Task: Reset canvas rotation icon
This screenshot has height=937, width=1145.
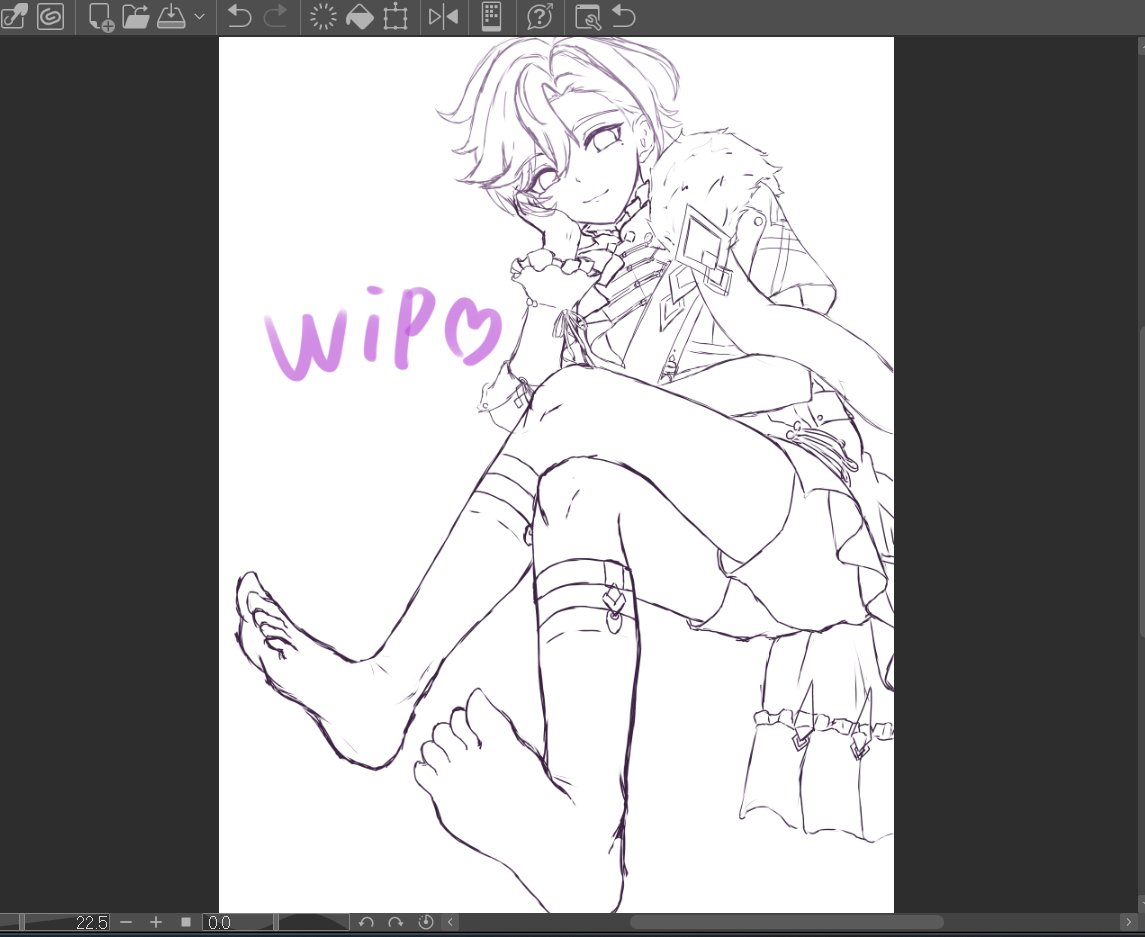Action: [425, 922]
